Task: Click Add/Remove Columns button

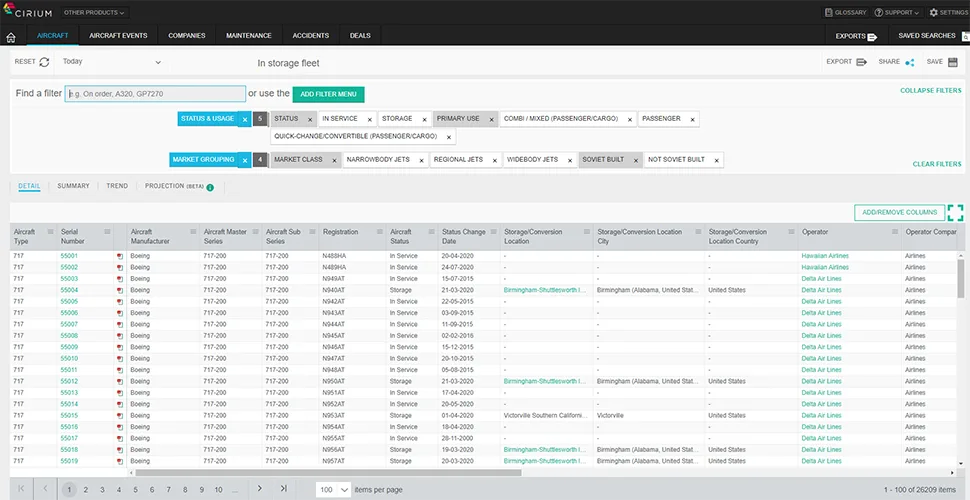Action: tap(899, 212)
